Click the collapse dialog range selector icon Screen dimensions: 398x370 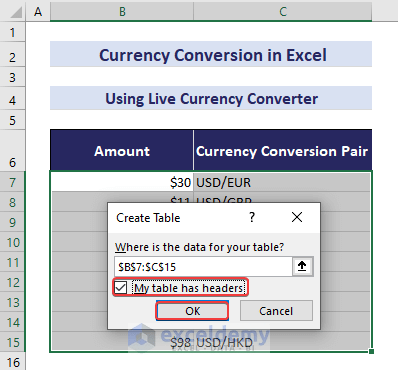click(302, 266)
